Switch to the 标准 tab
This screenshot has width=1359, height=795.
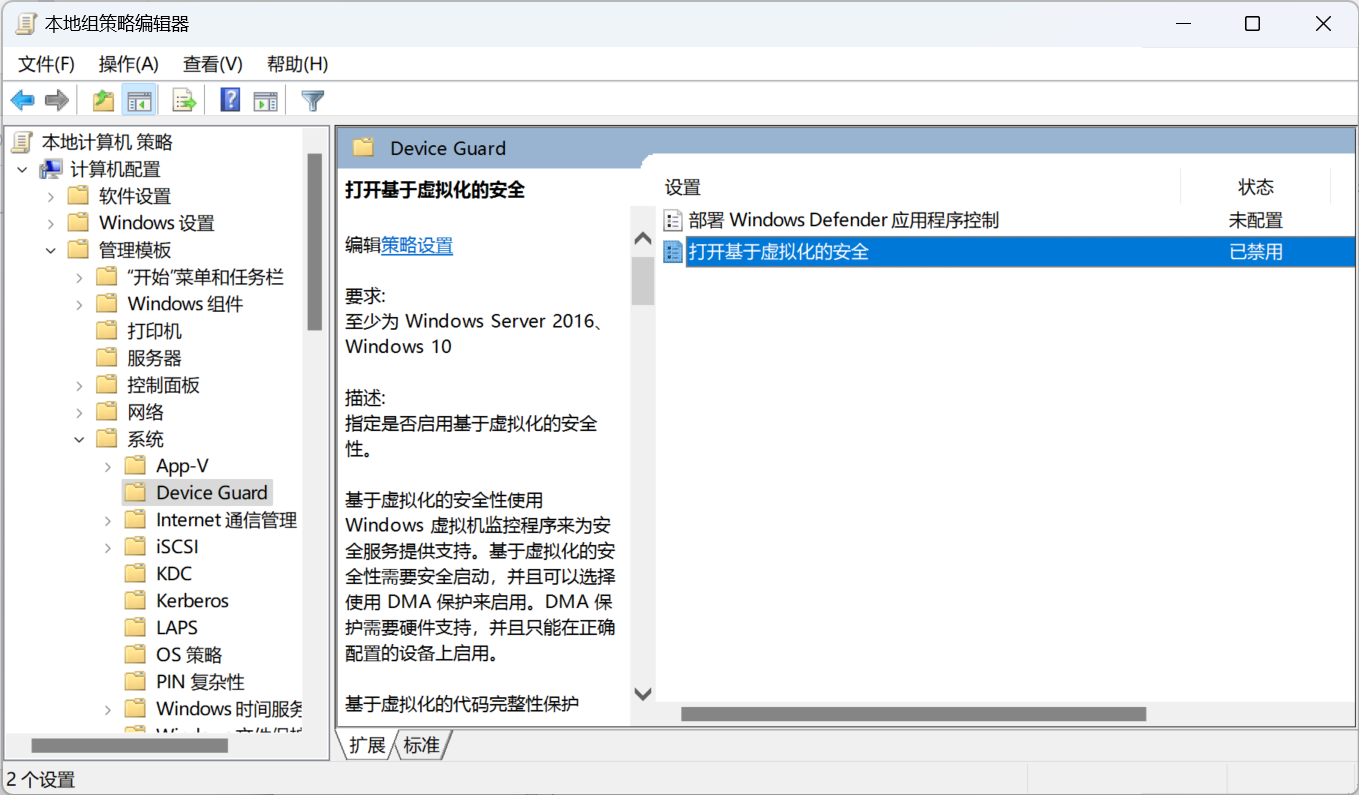tap(421, 746)
